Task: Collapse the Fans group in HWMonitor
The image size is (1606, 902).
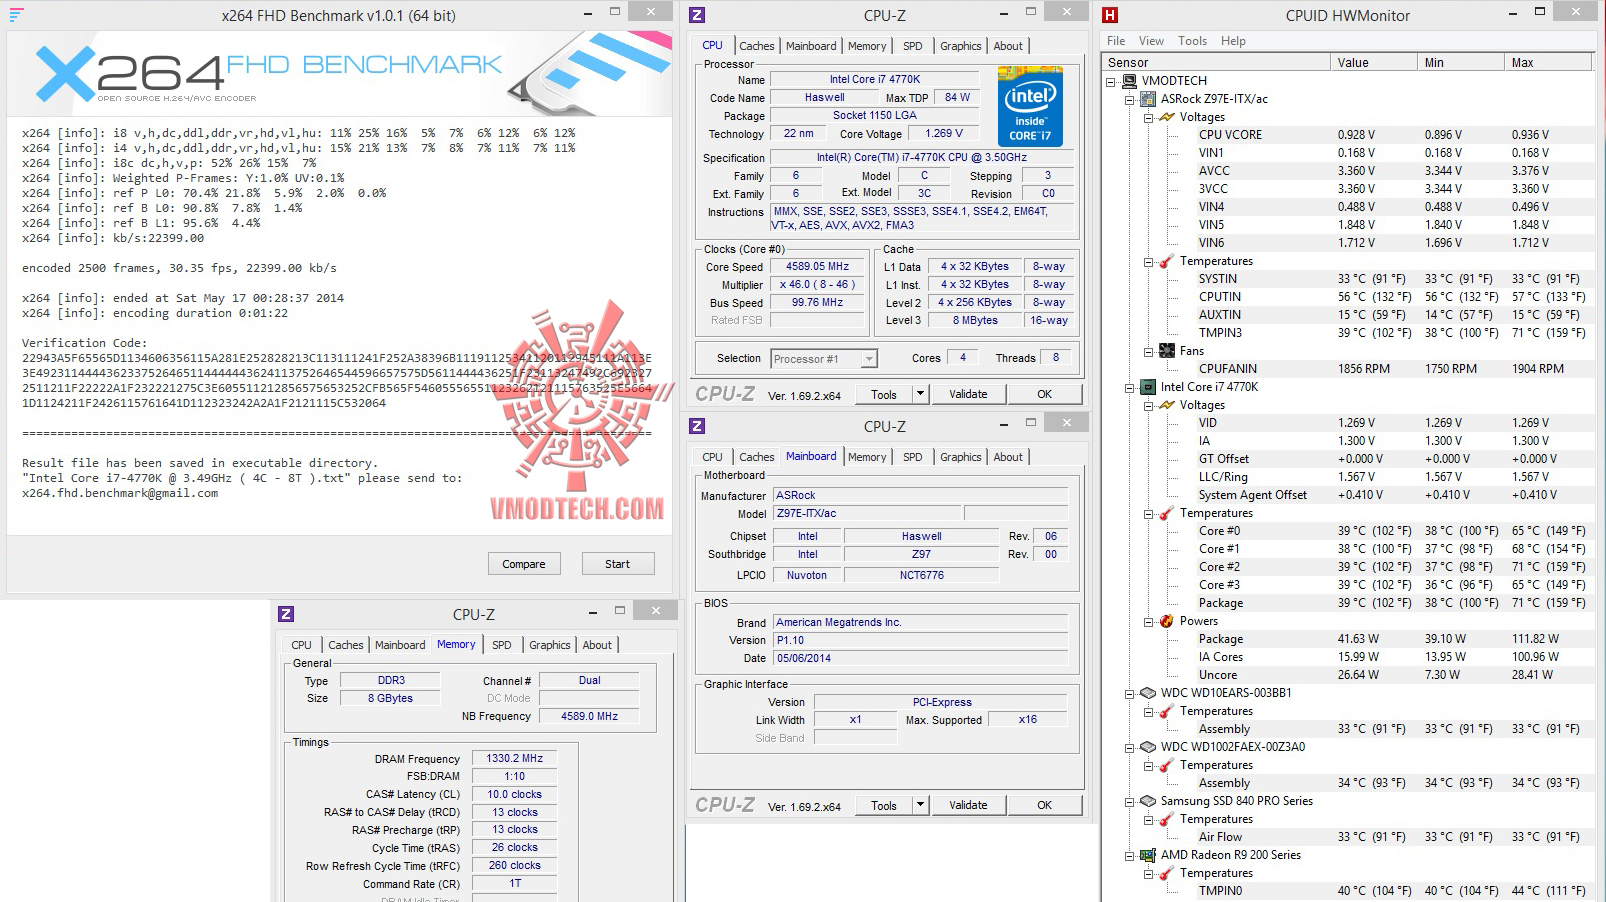Action: (1149, 351)
